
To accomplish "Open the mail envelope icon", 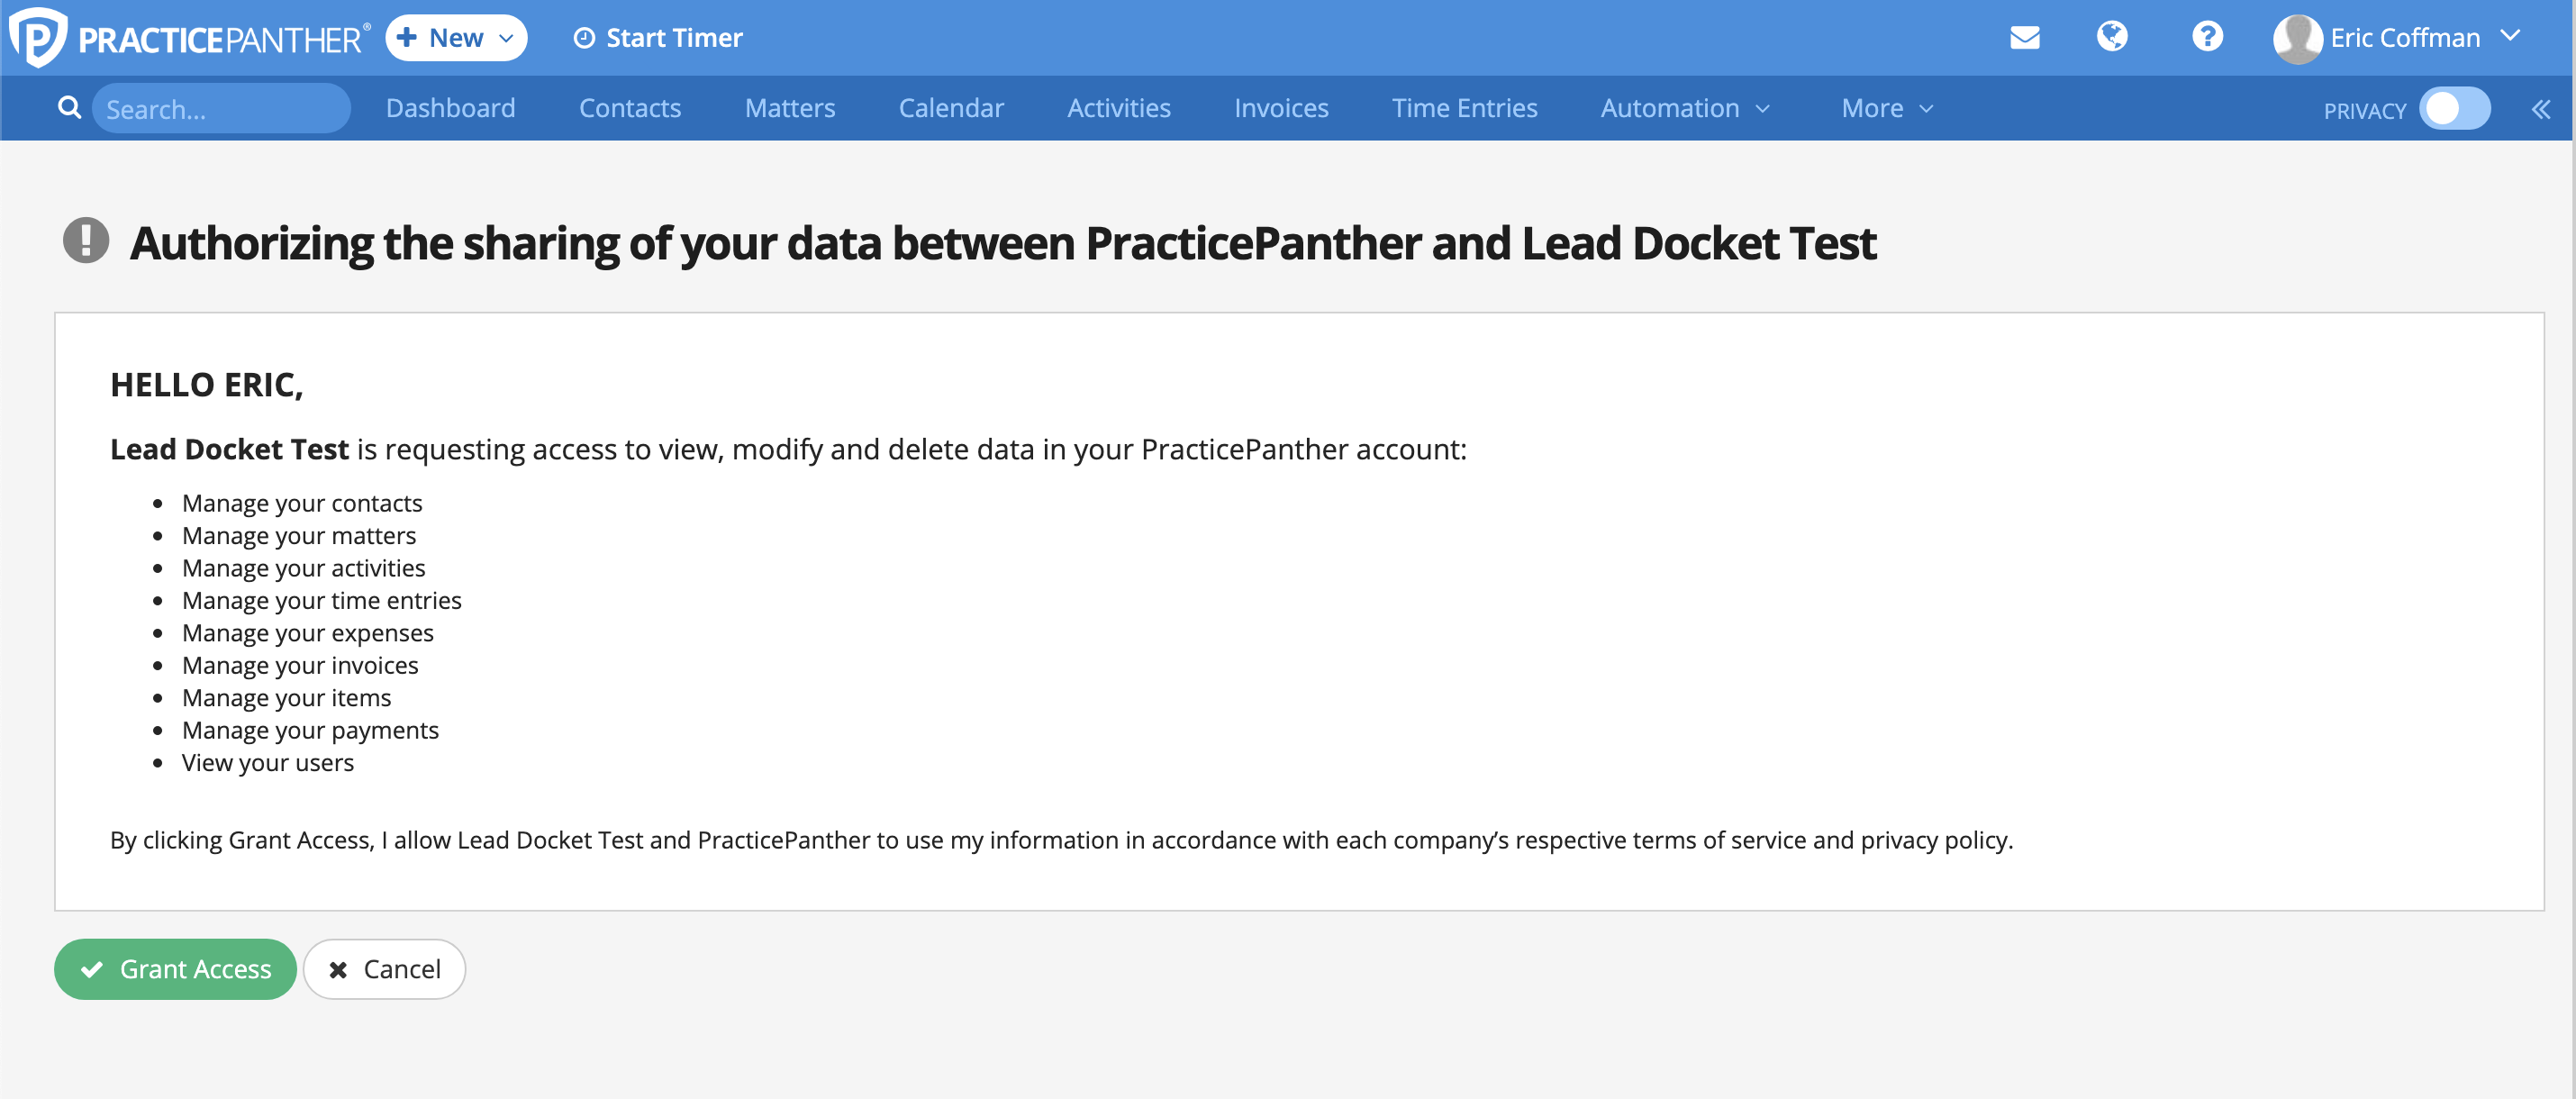I will coord(2024,37).
